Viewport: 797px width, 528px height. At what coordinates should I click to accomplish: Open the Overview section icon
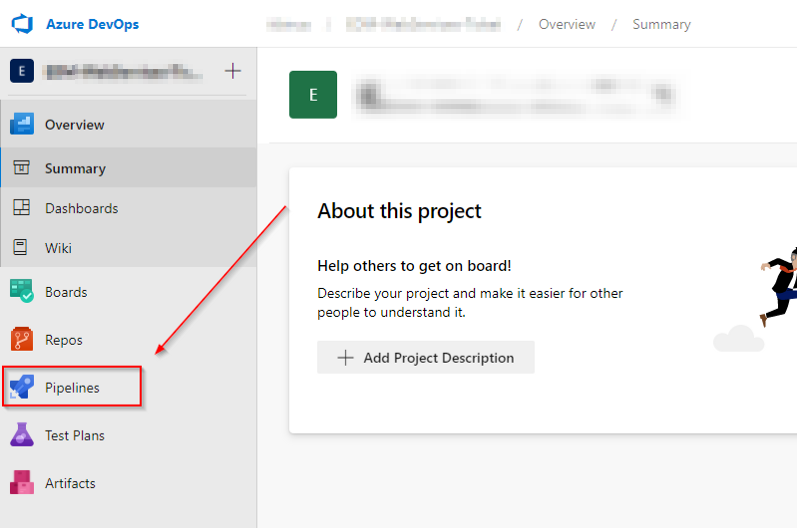(x=22, y=125)
